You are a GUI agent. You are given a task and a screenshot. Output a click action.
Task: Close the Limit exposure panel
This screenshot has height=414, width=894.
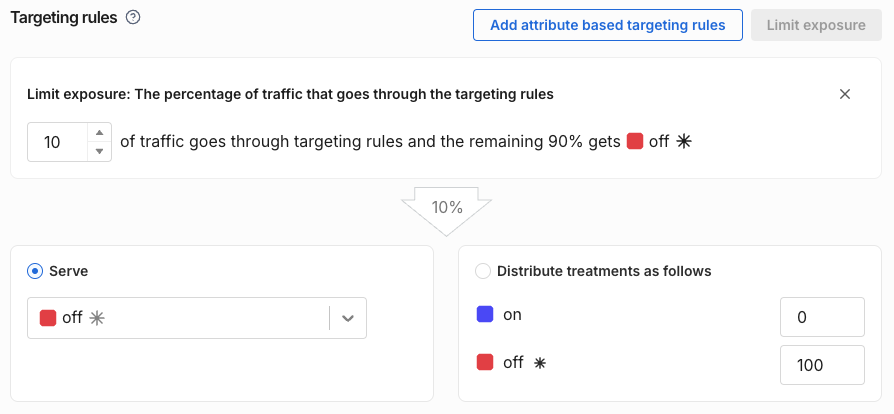(x=845, y=94)
